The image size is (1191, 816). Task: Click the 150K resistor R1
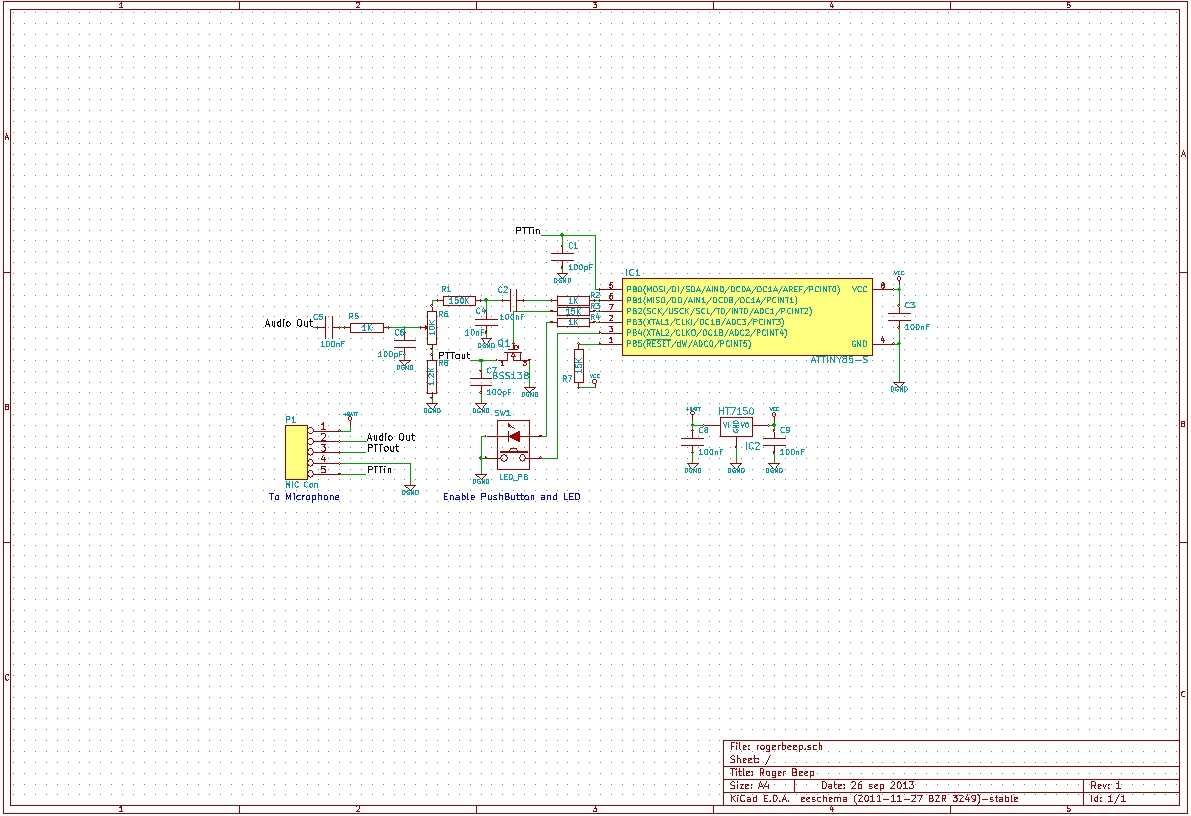pyautogui.click(x=459, y=300)
